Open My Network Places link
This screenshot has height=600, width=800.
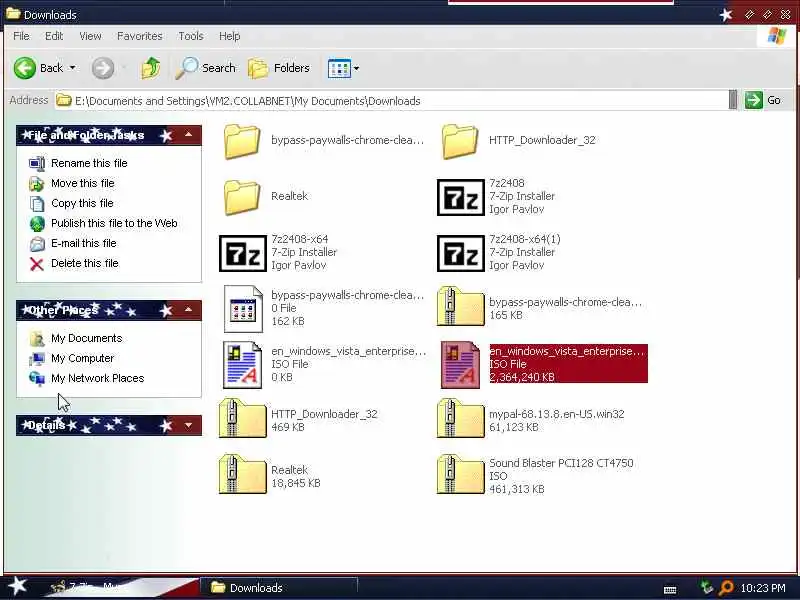point(97,378)
